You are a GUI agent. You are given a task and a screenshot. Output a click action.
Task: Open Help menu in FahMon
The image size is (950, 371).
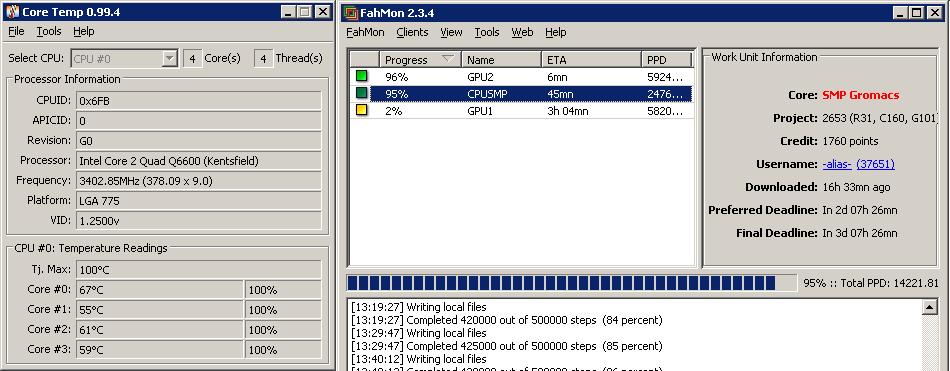(x=556, y=32)
